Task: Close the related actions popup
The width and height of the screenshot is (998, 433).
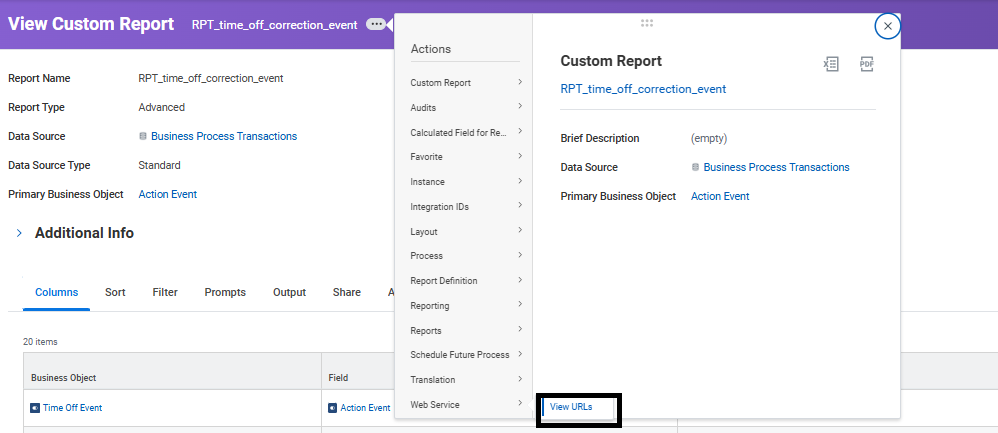Action: 887,27
